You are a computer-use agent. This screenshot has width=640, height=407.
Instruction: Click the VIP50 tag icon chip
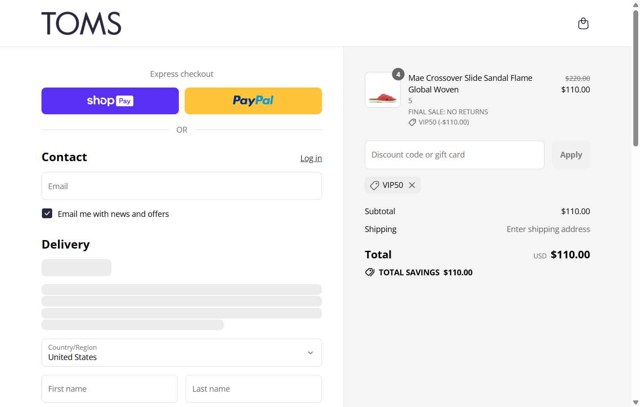(x=392, y=185)
